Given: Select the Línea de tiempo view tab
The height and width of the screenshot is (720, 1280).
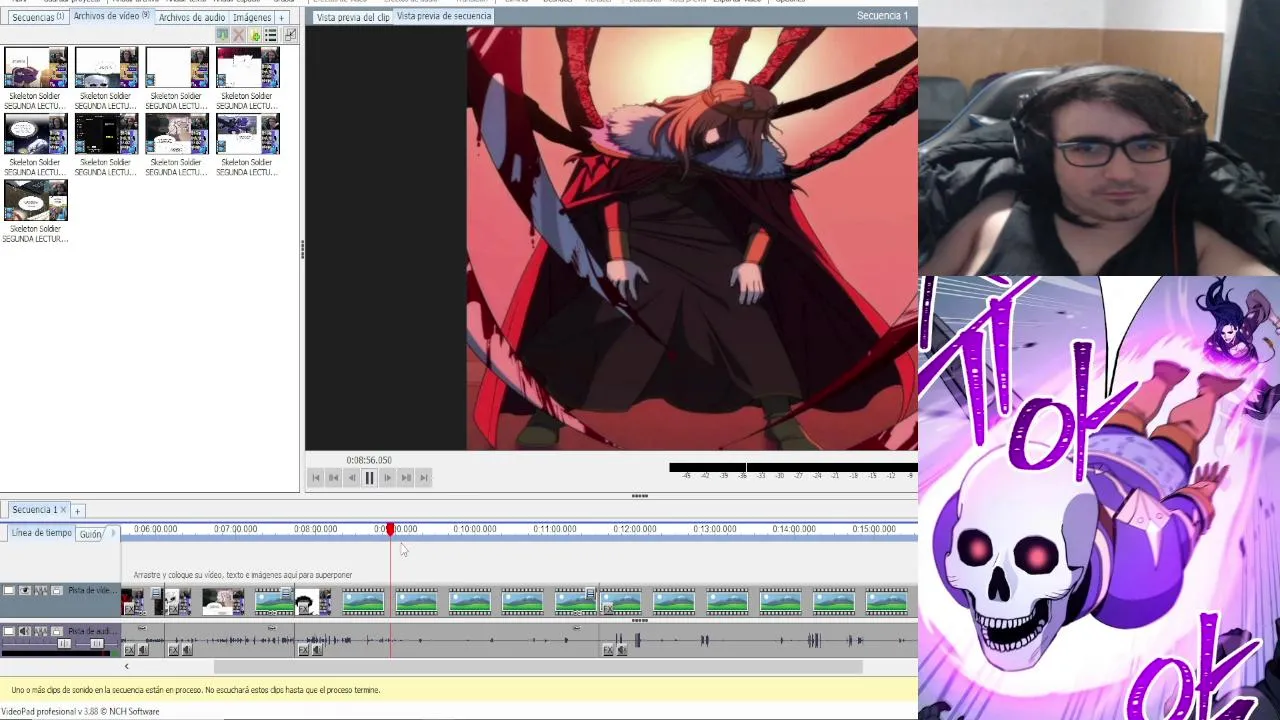Looking at the screenshot, I should [42, 533].
